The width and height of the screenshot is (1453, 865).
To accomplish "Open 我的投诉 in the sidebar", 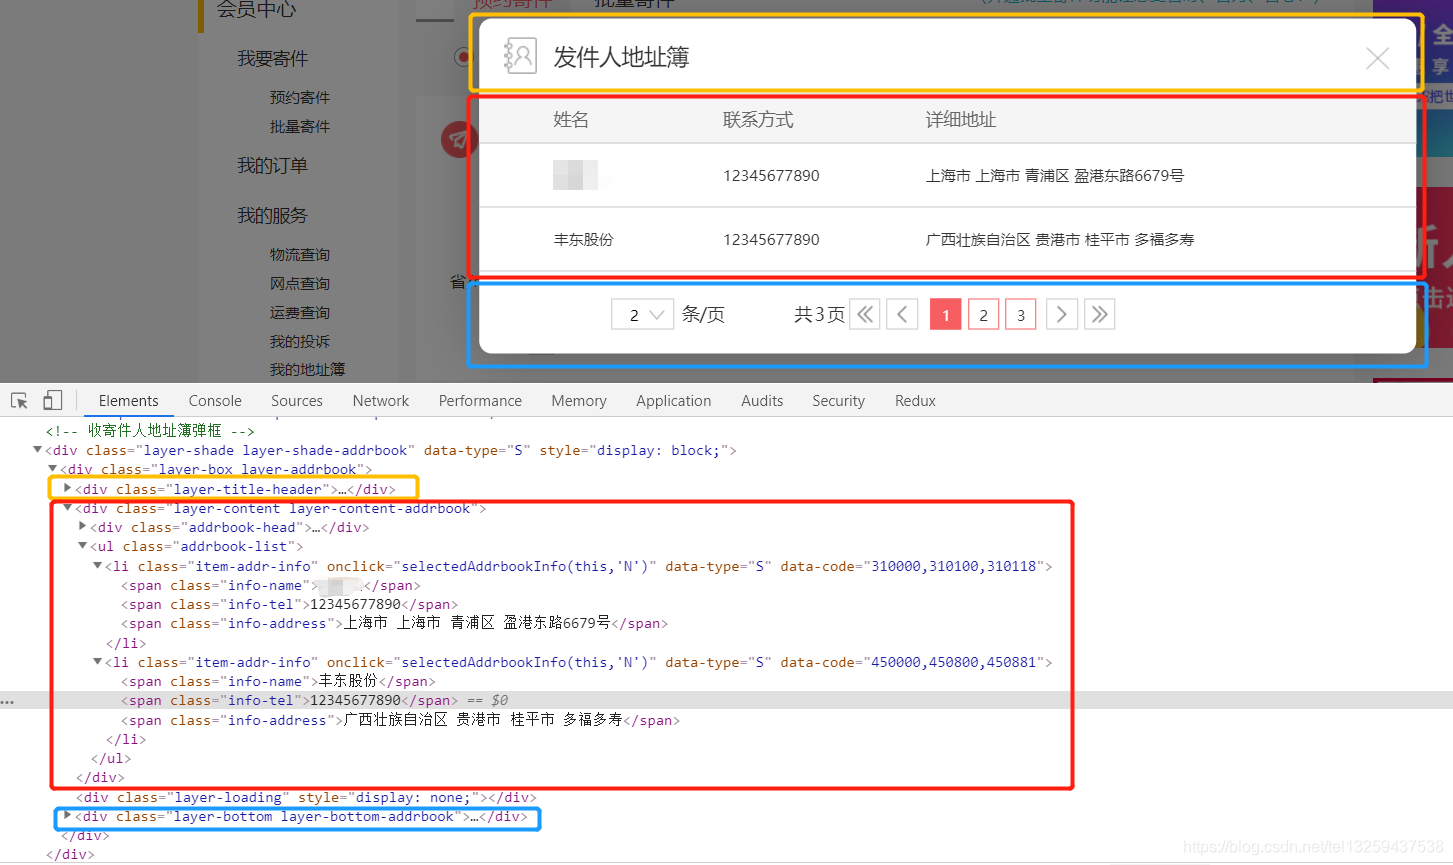I will 300,342.
